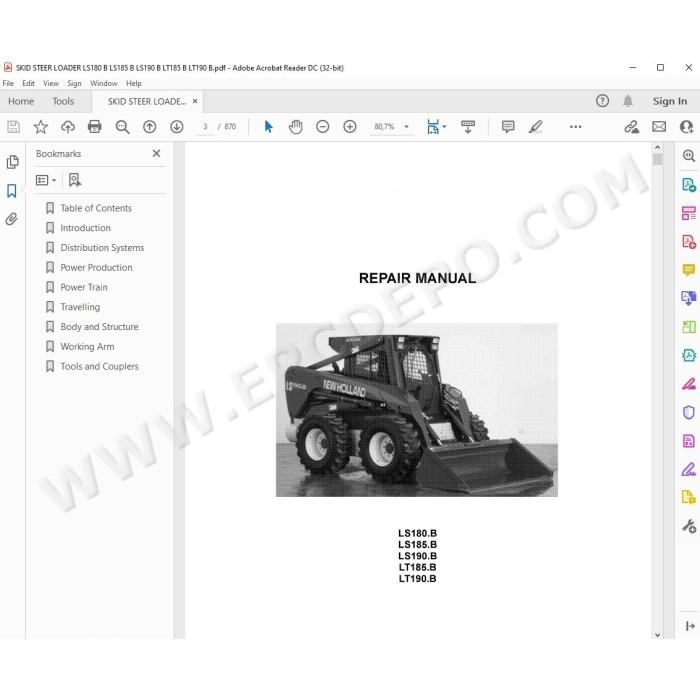This screenshot has width=700, height=700.
Task: Switch to the Home tab
Action: click(21, 101)
